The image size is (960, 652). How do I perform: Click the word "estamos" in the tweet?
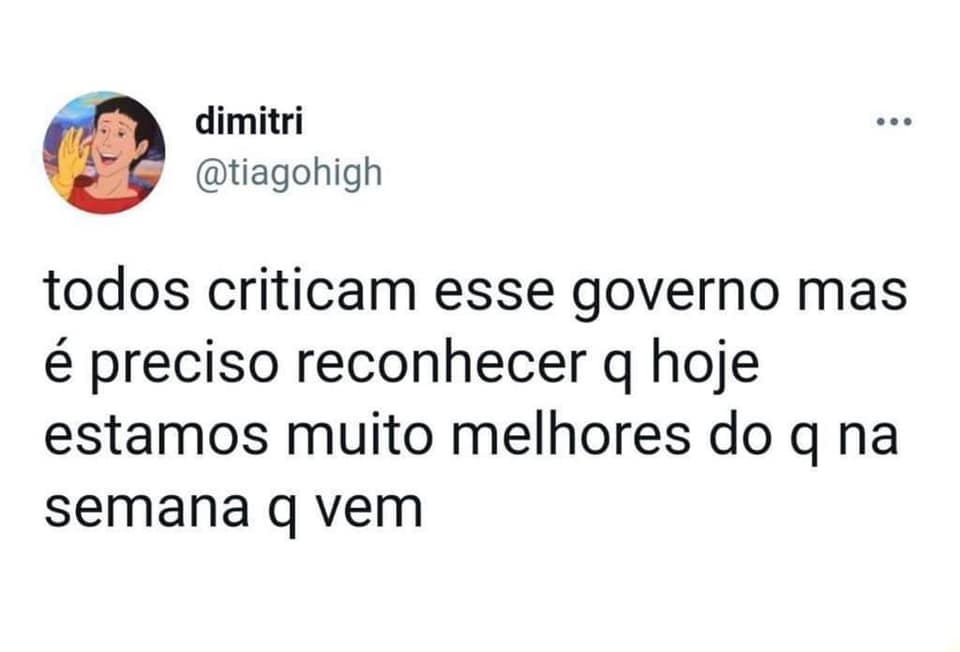click(156, 436)
